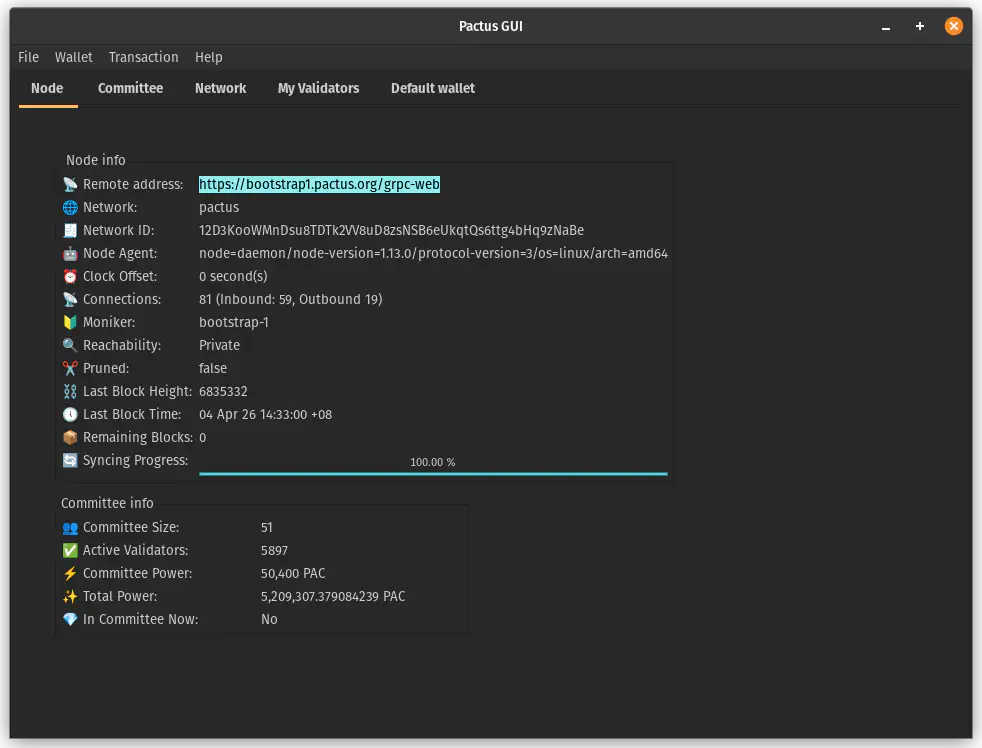Viewport: 982px width, 748px height.
Task: Click the globe icon next to Network
Action: tap(70, 207)
